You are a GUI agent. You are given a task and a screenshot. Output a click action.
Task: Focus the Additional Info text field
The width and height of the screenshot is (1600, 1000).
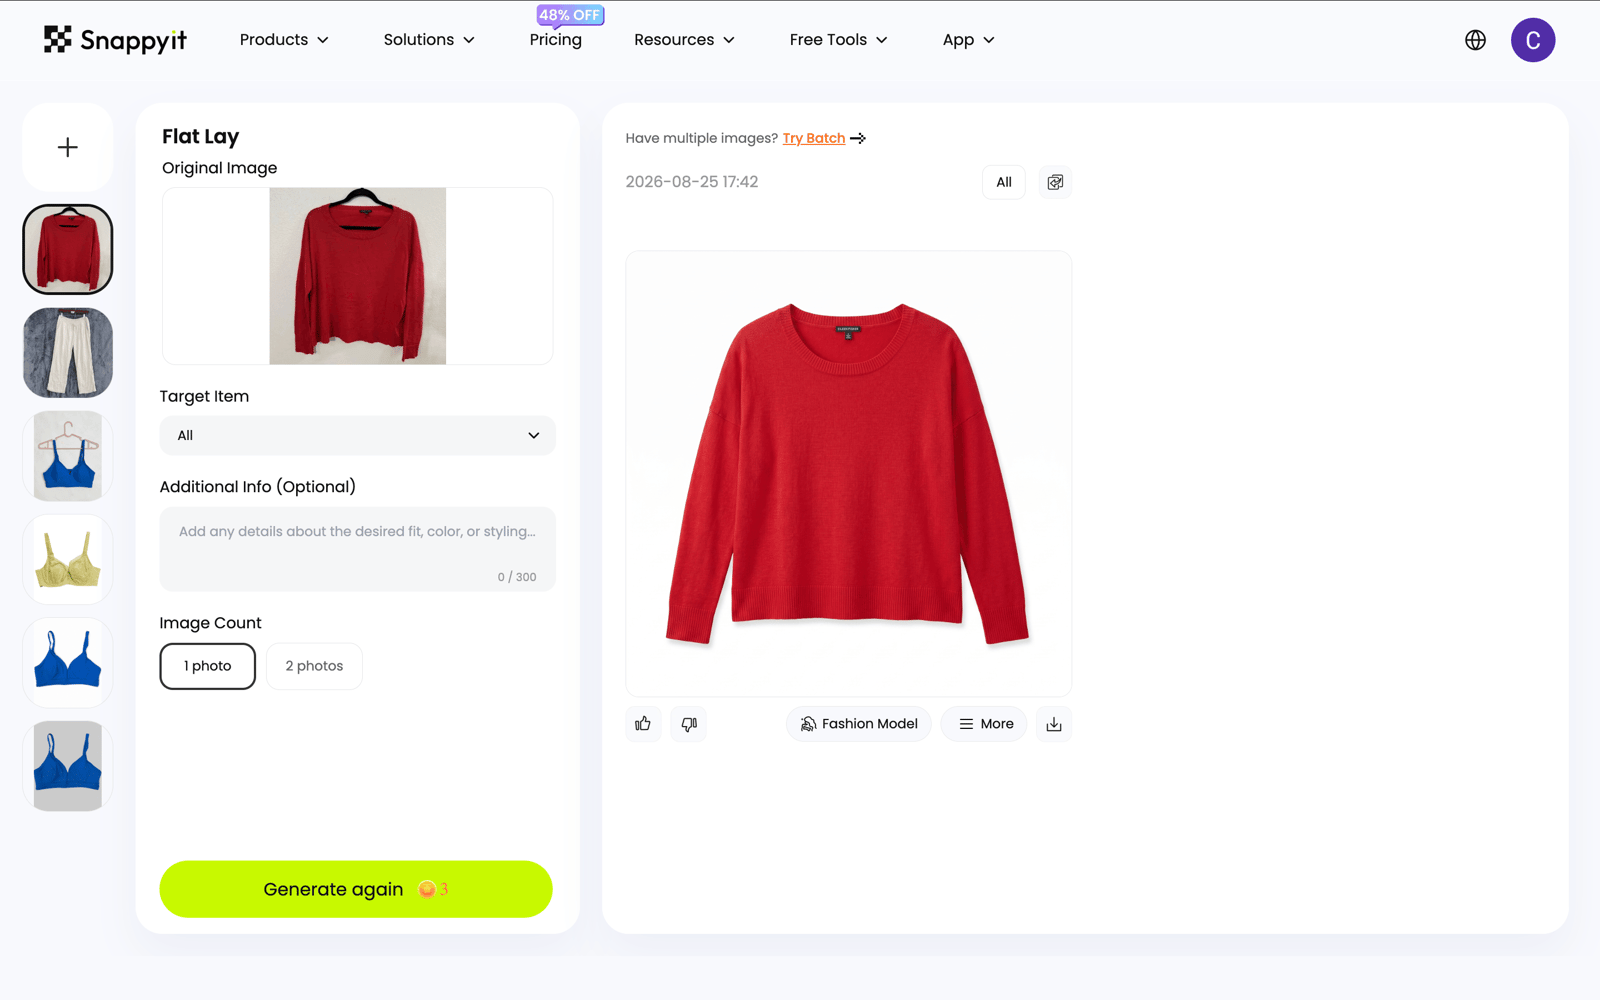point(358,549)
